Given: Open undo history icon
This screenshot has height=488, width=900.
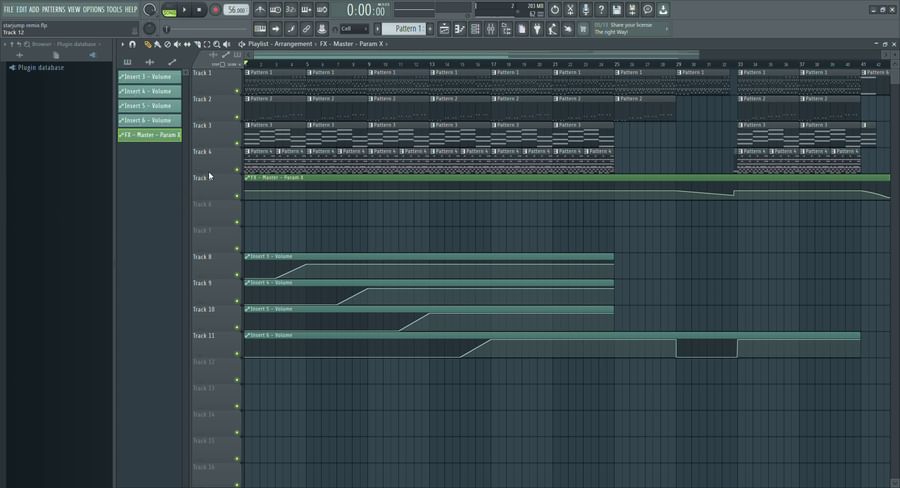Looking at the screenshot, I should click(554, 10).
